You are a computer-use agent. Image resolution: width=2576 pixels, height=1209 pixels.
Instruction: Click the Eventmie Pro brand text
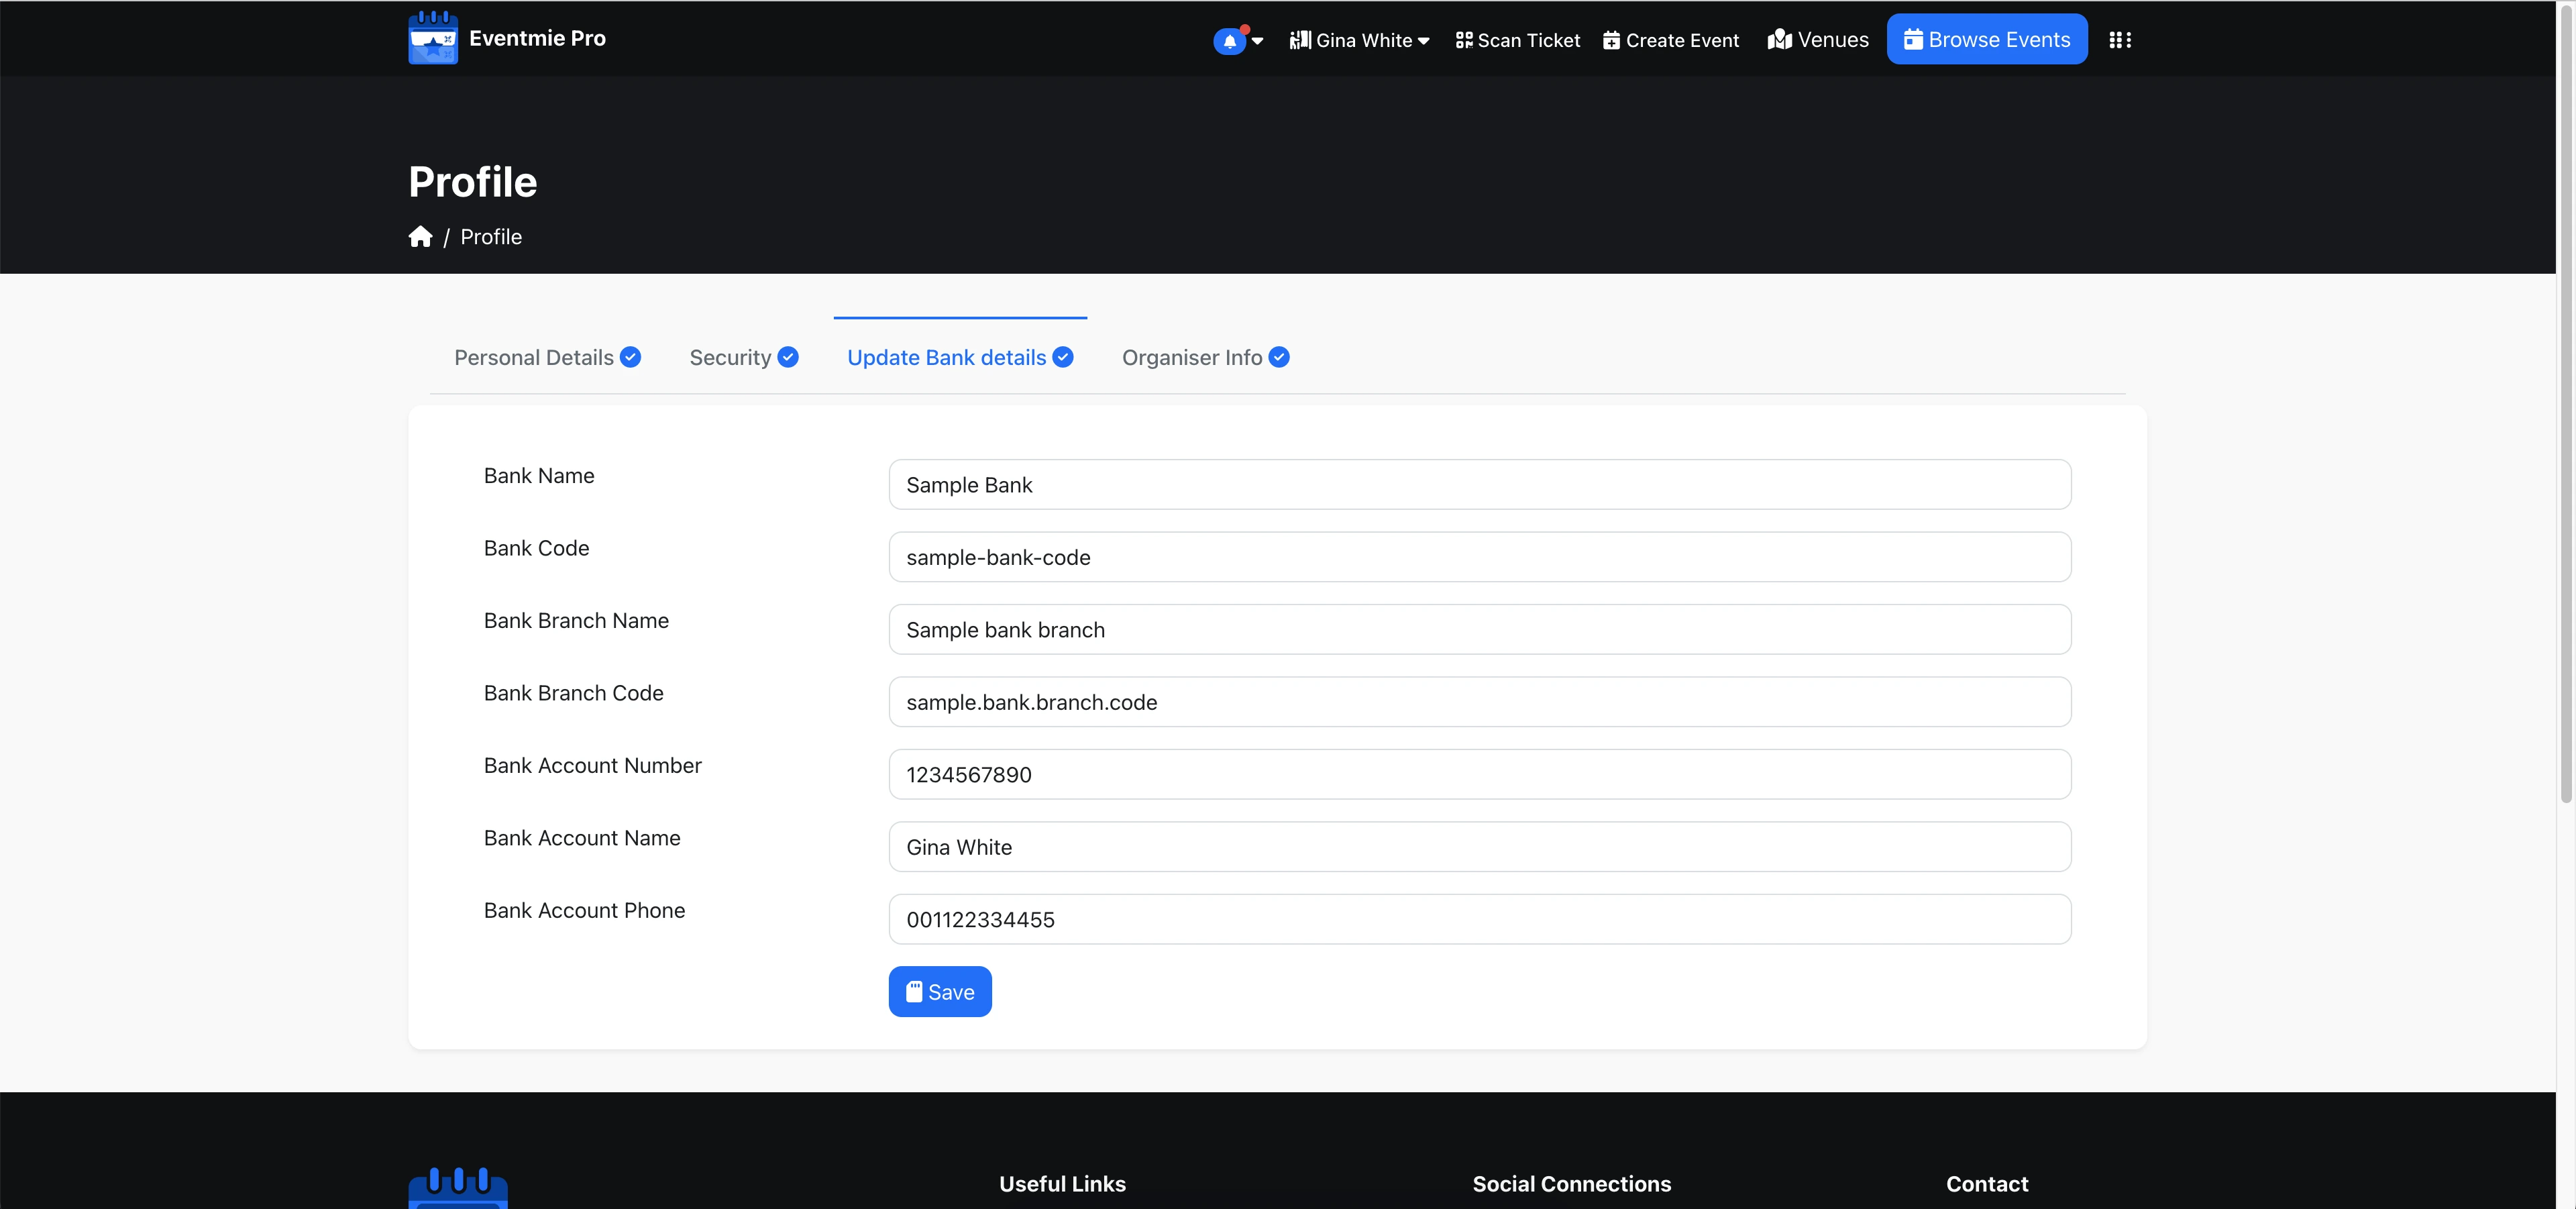point(537,38)
